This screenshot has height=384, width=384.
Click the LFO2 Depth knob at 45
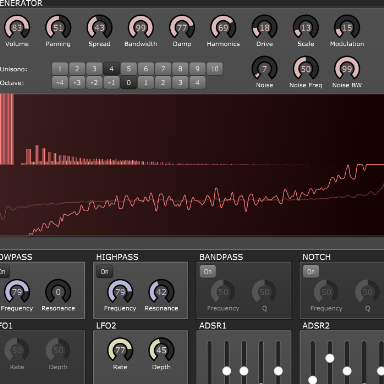pos(161,350)
